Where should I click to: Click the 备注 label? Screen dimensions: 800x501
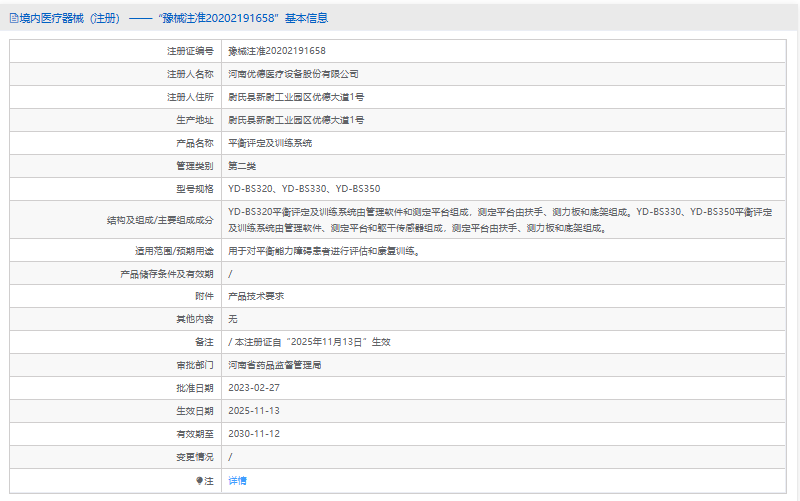(x=204, y=342)
